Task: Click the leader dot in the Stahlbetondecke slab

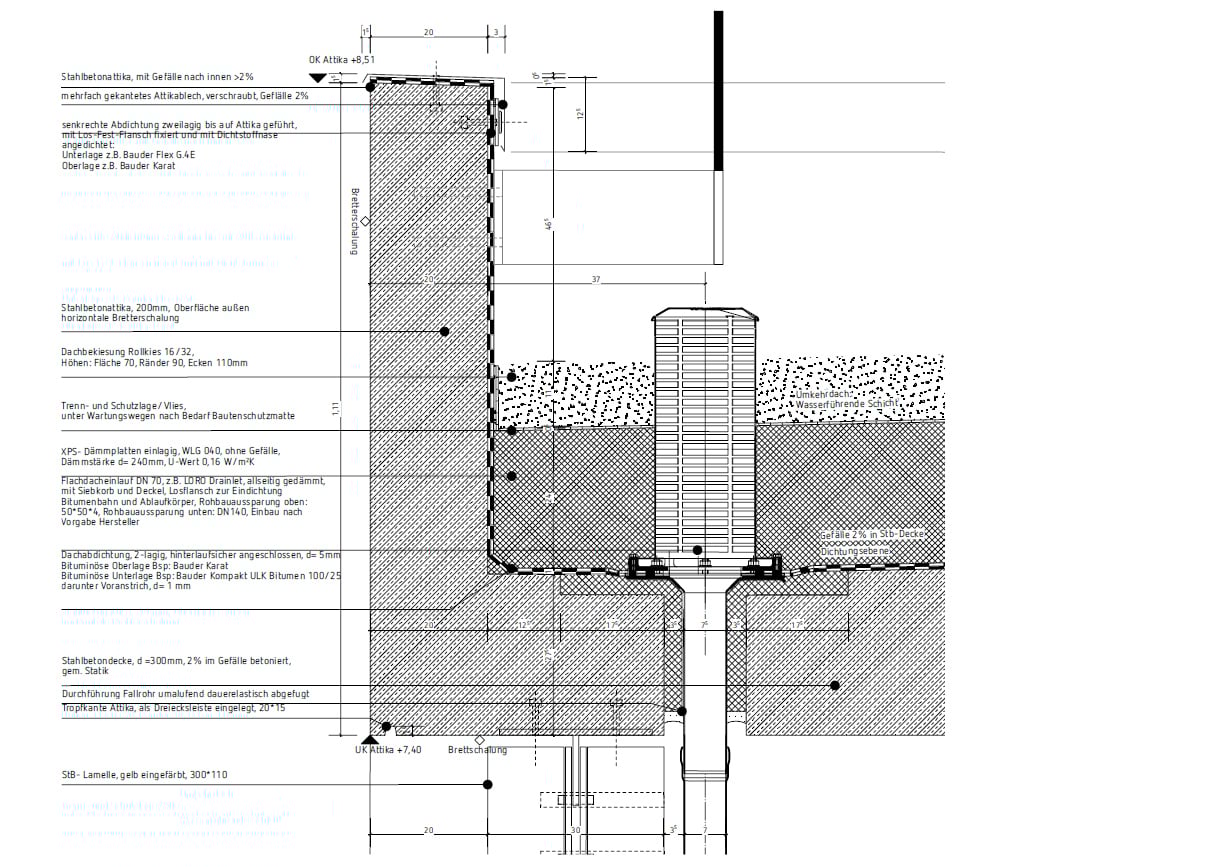Action: (834, 685)
